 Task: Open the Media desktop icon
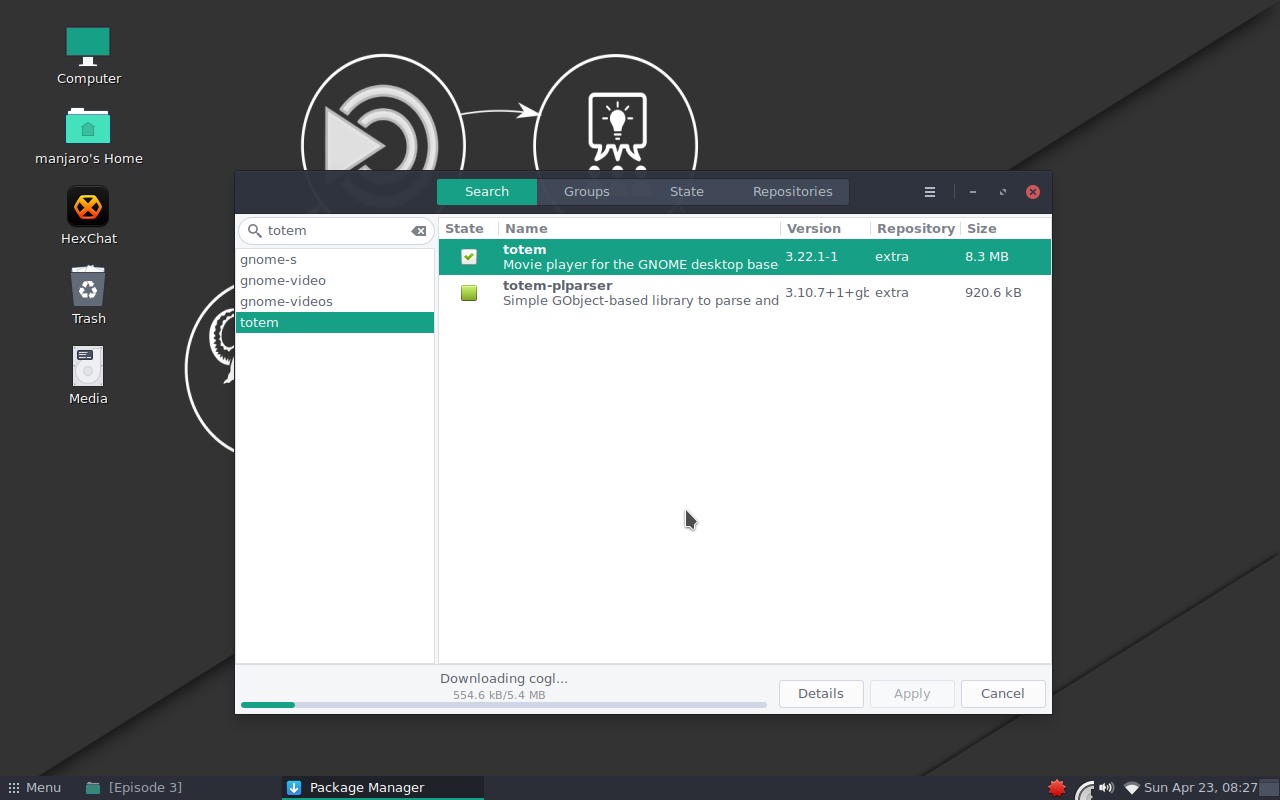click(87, 366)
